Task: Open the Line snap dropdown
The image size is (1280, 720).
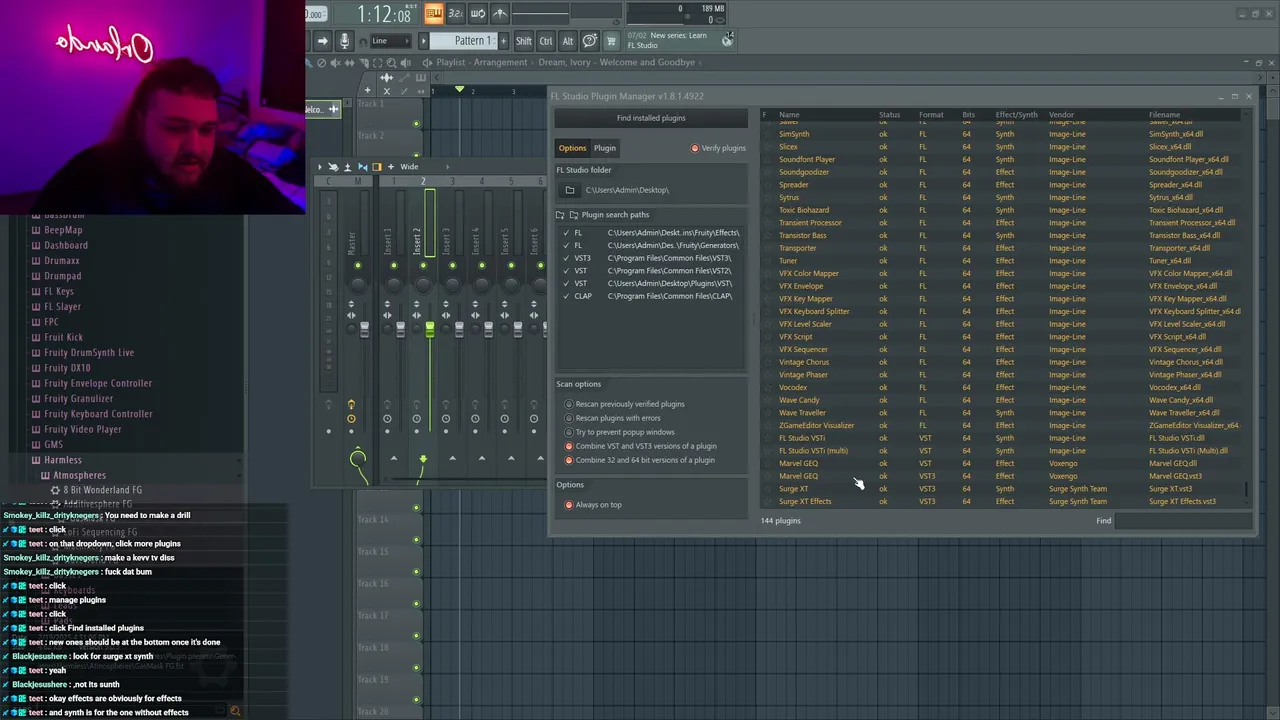Action: [391, 41]
